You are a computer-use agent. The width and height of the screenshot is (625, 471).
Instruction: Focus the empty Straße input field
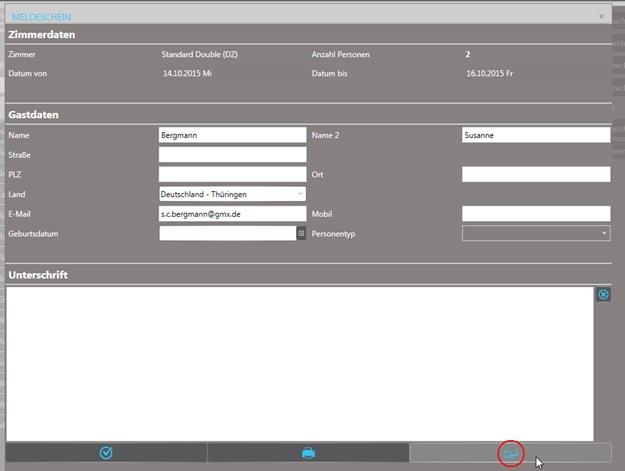[x=232, y=155]
